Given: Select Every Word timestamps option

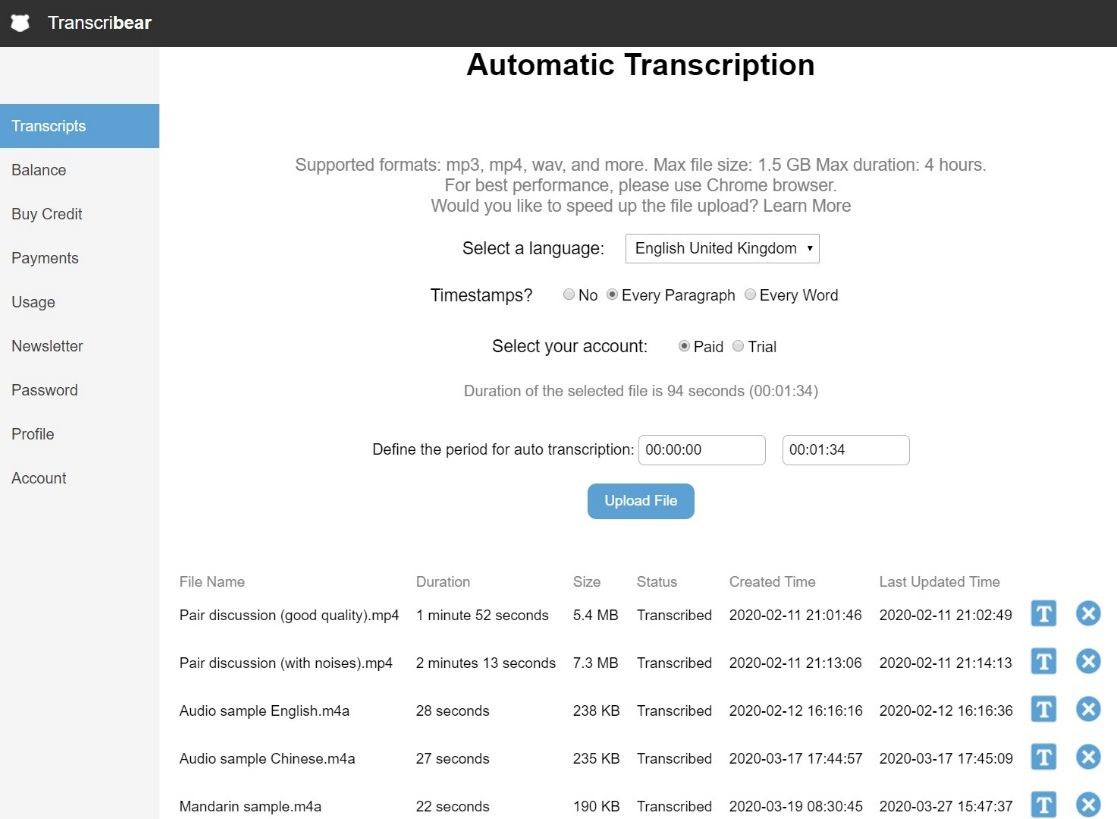Looking at the screenshot, I should (x=750, y=294).
